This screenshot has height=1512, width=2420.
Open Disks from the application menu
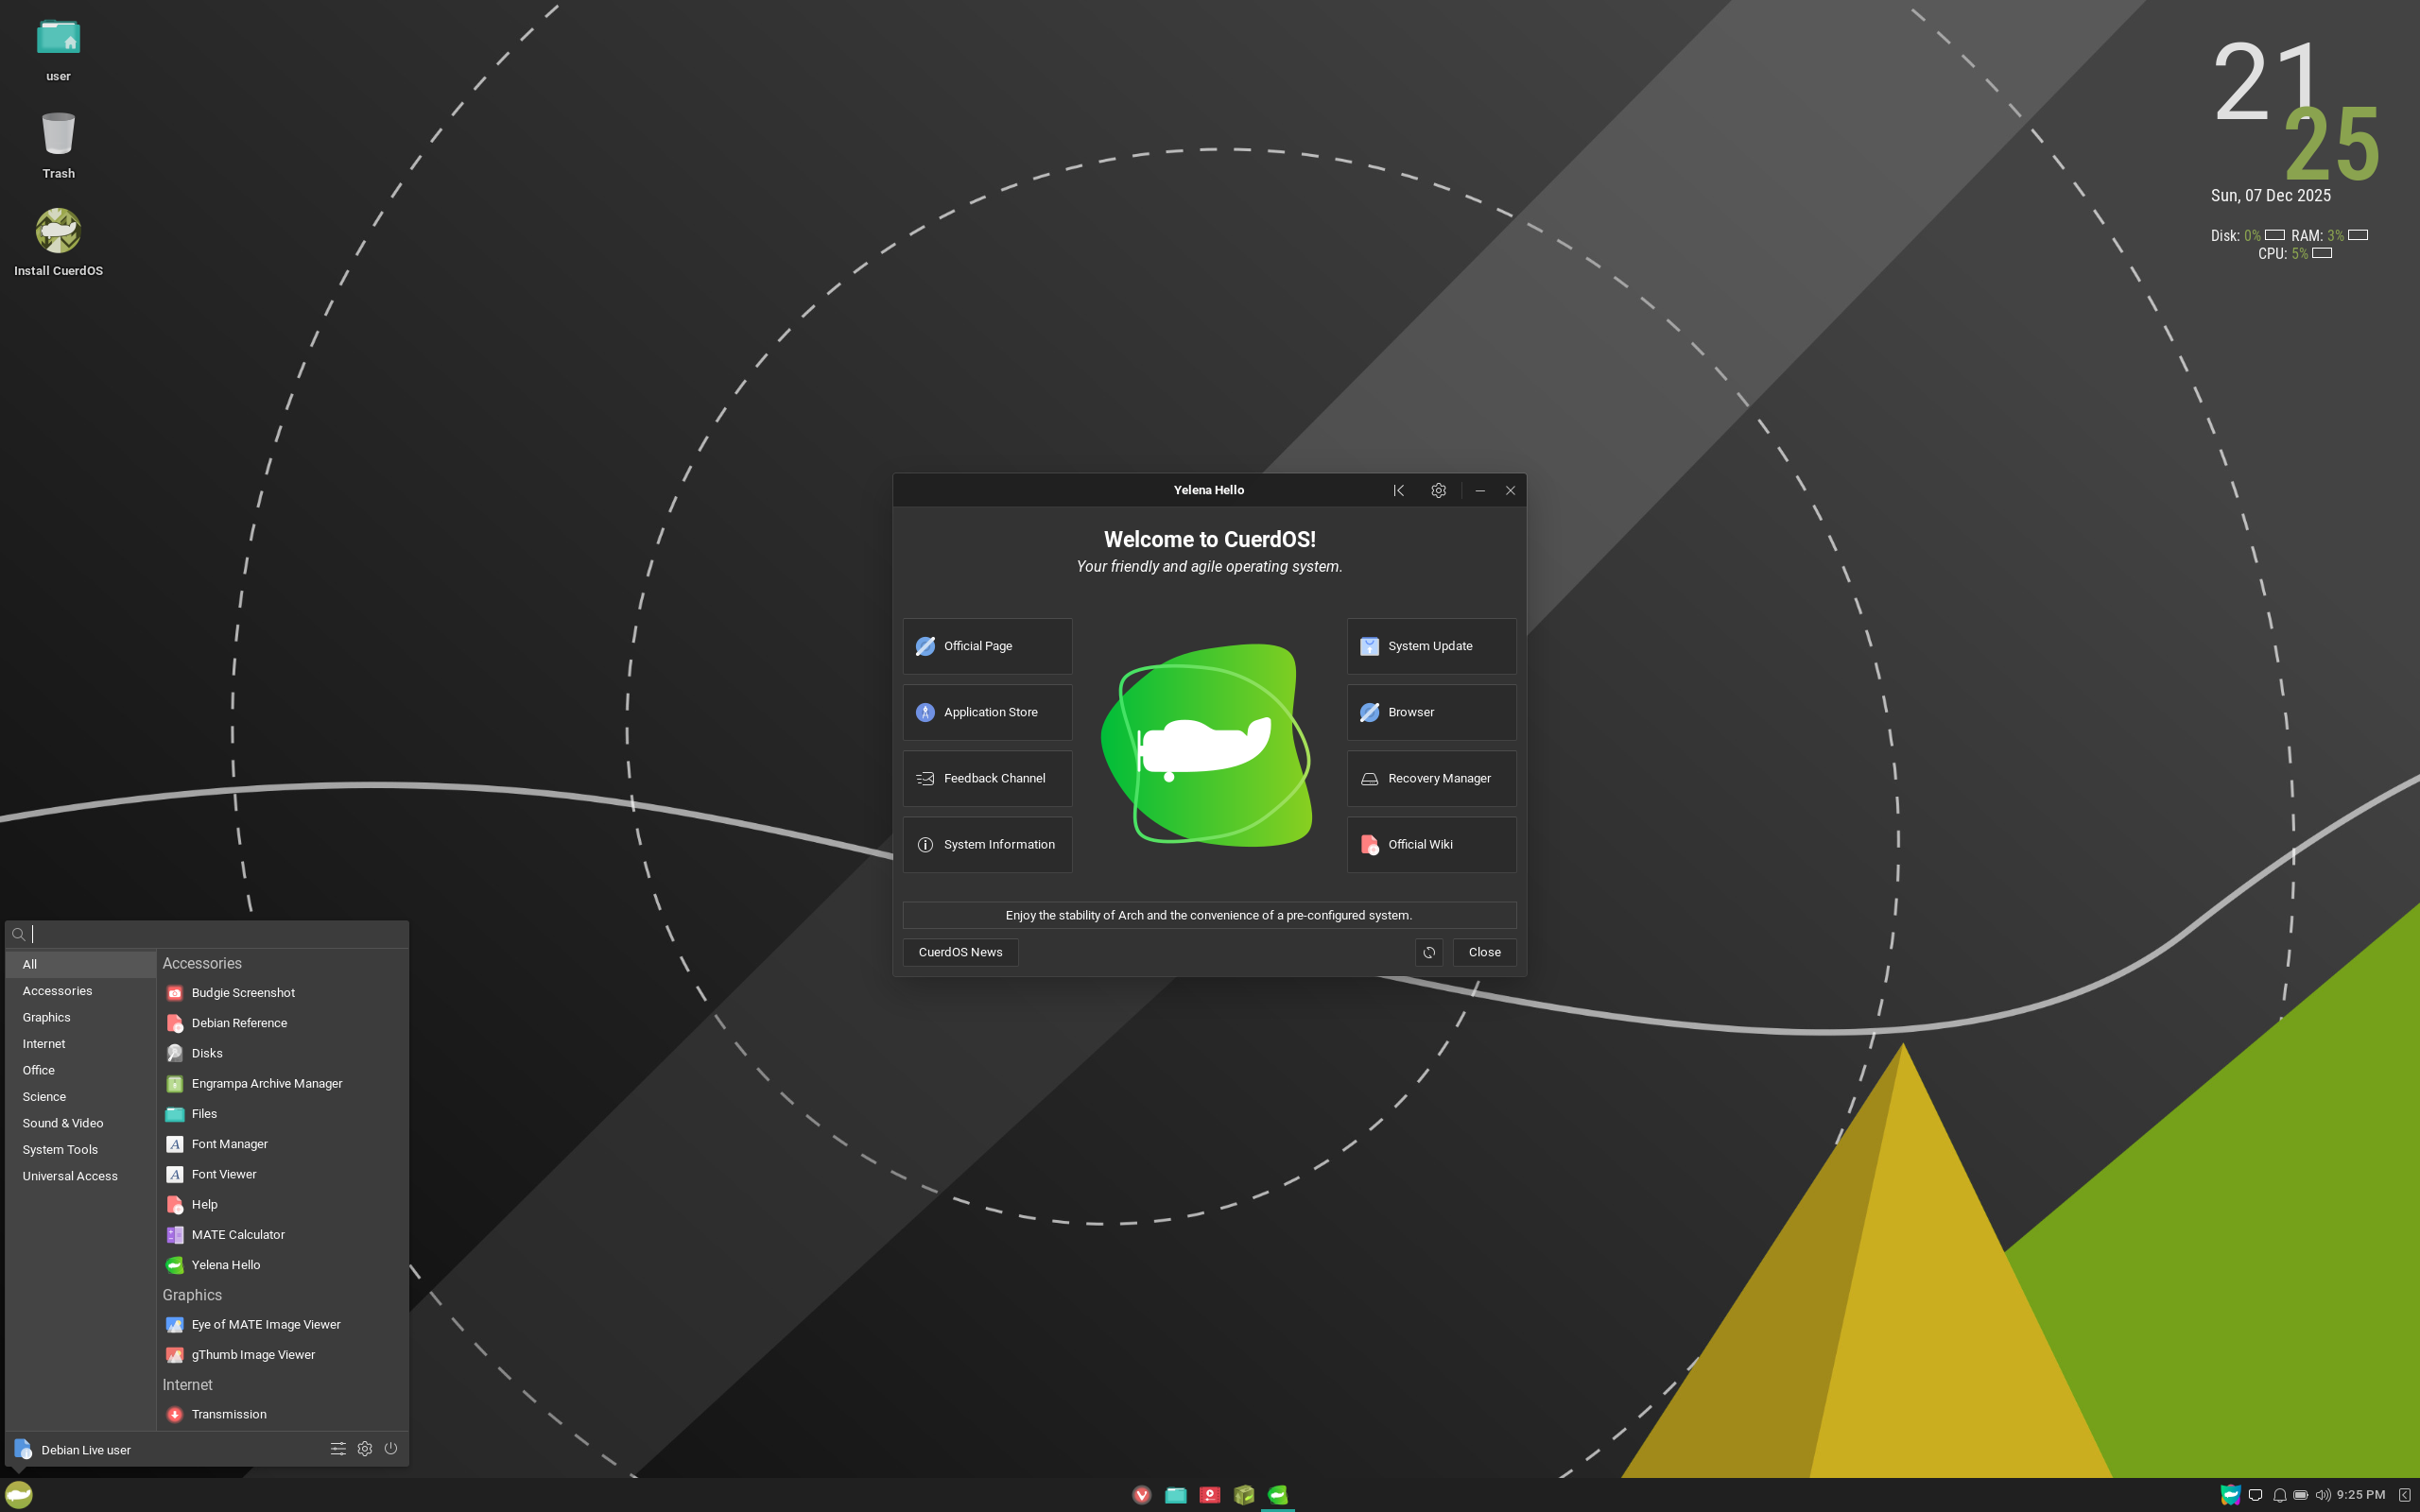282,1053
